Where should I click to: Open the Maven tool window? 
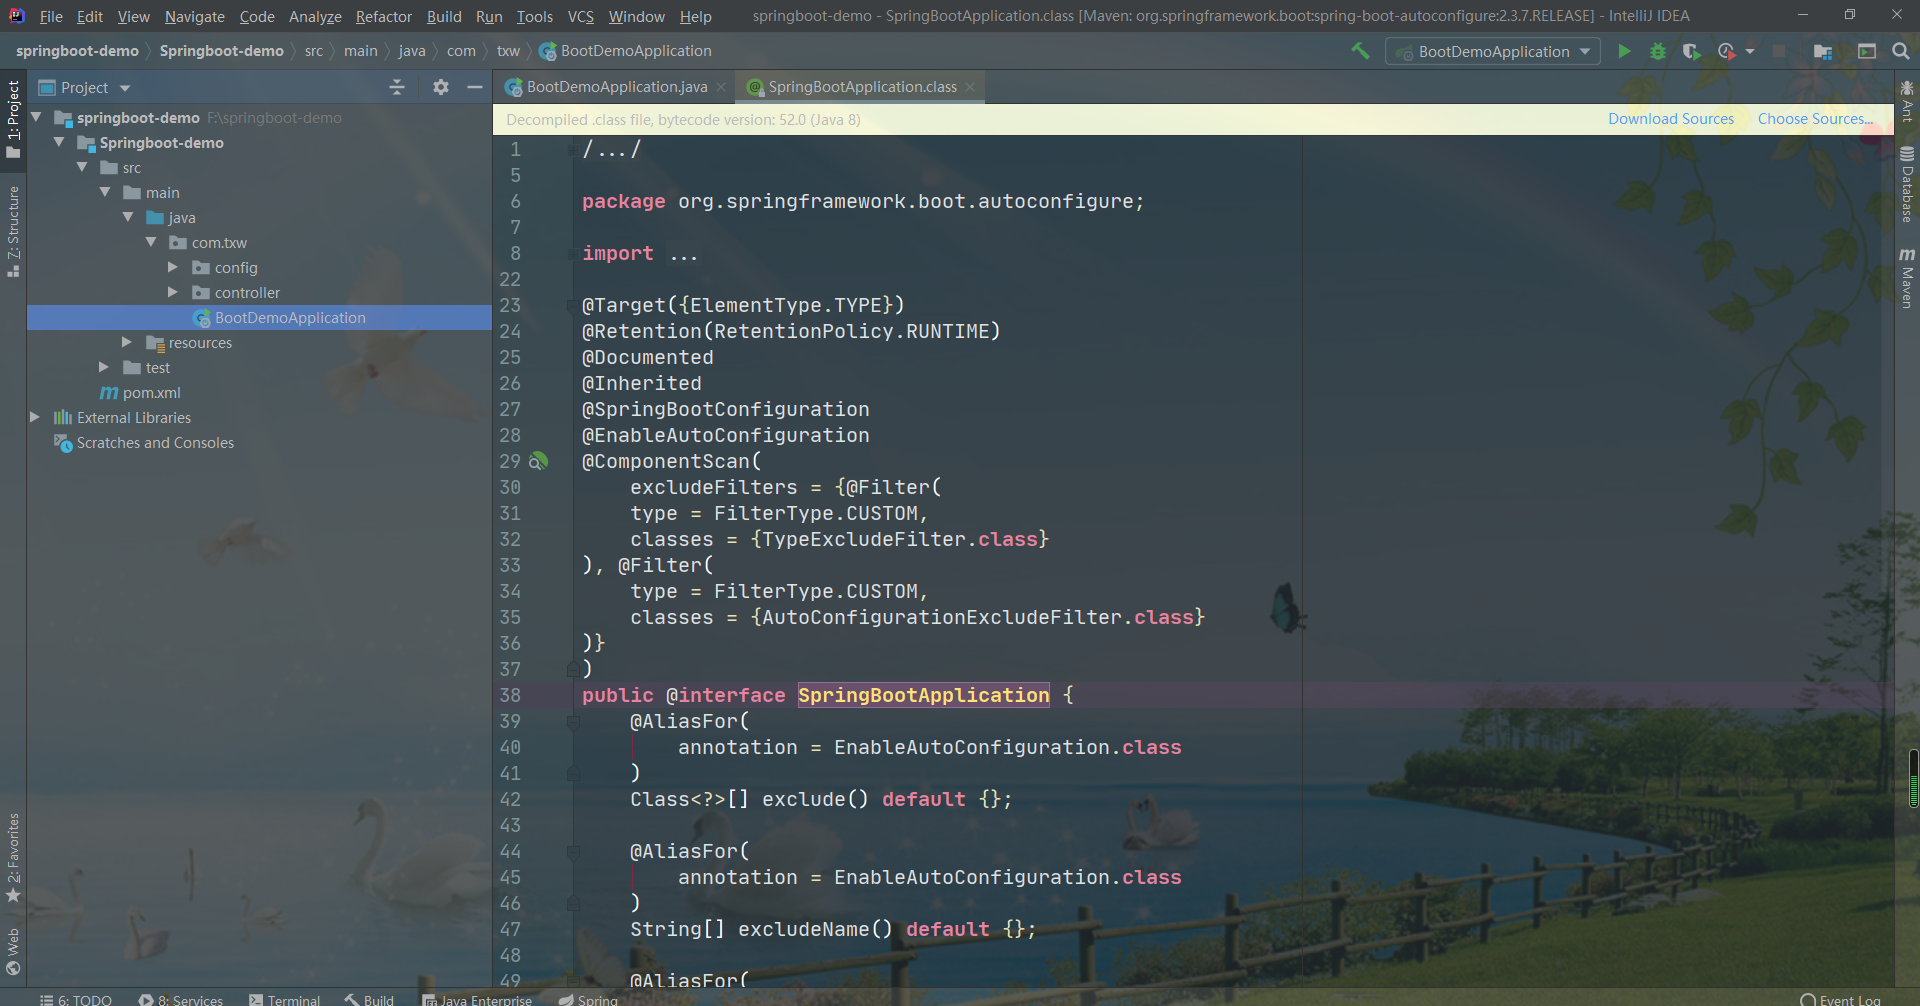1907,278
